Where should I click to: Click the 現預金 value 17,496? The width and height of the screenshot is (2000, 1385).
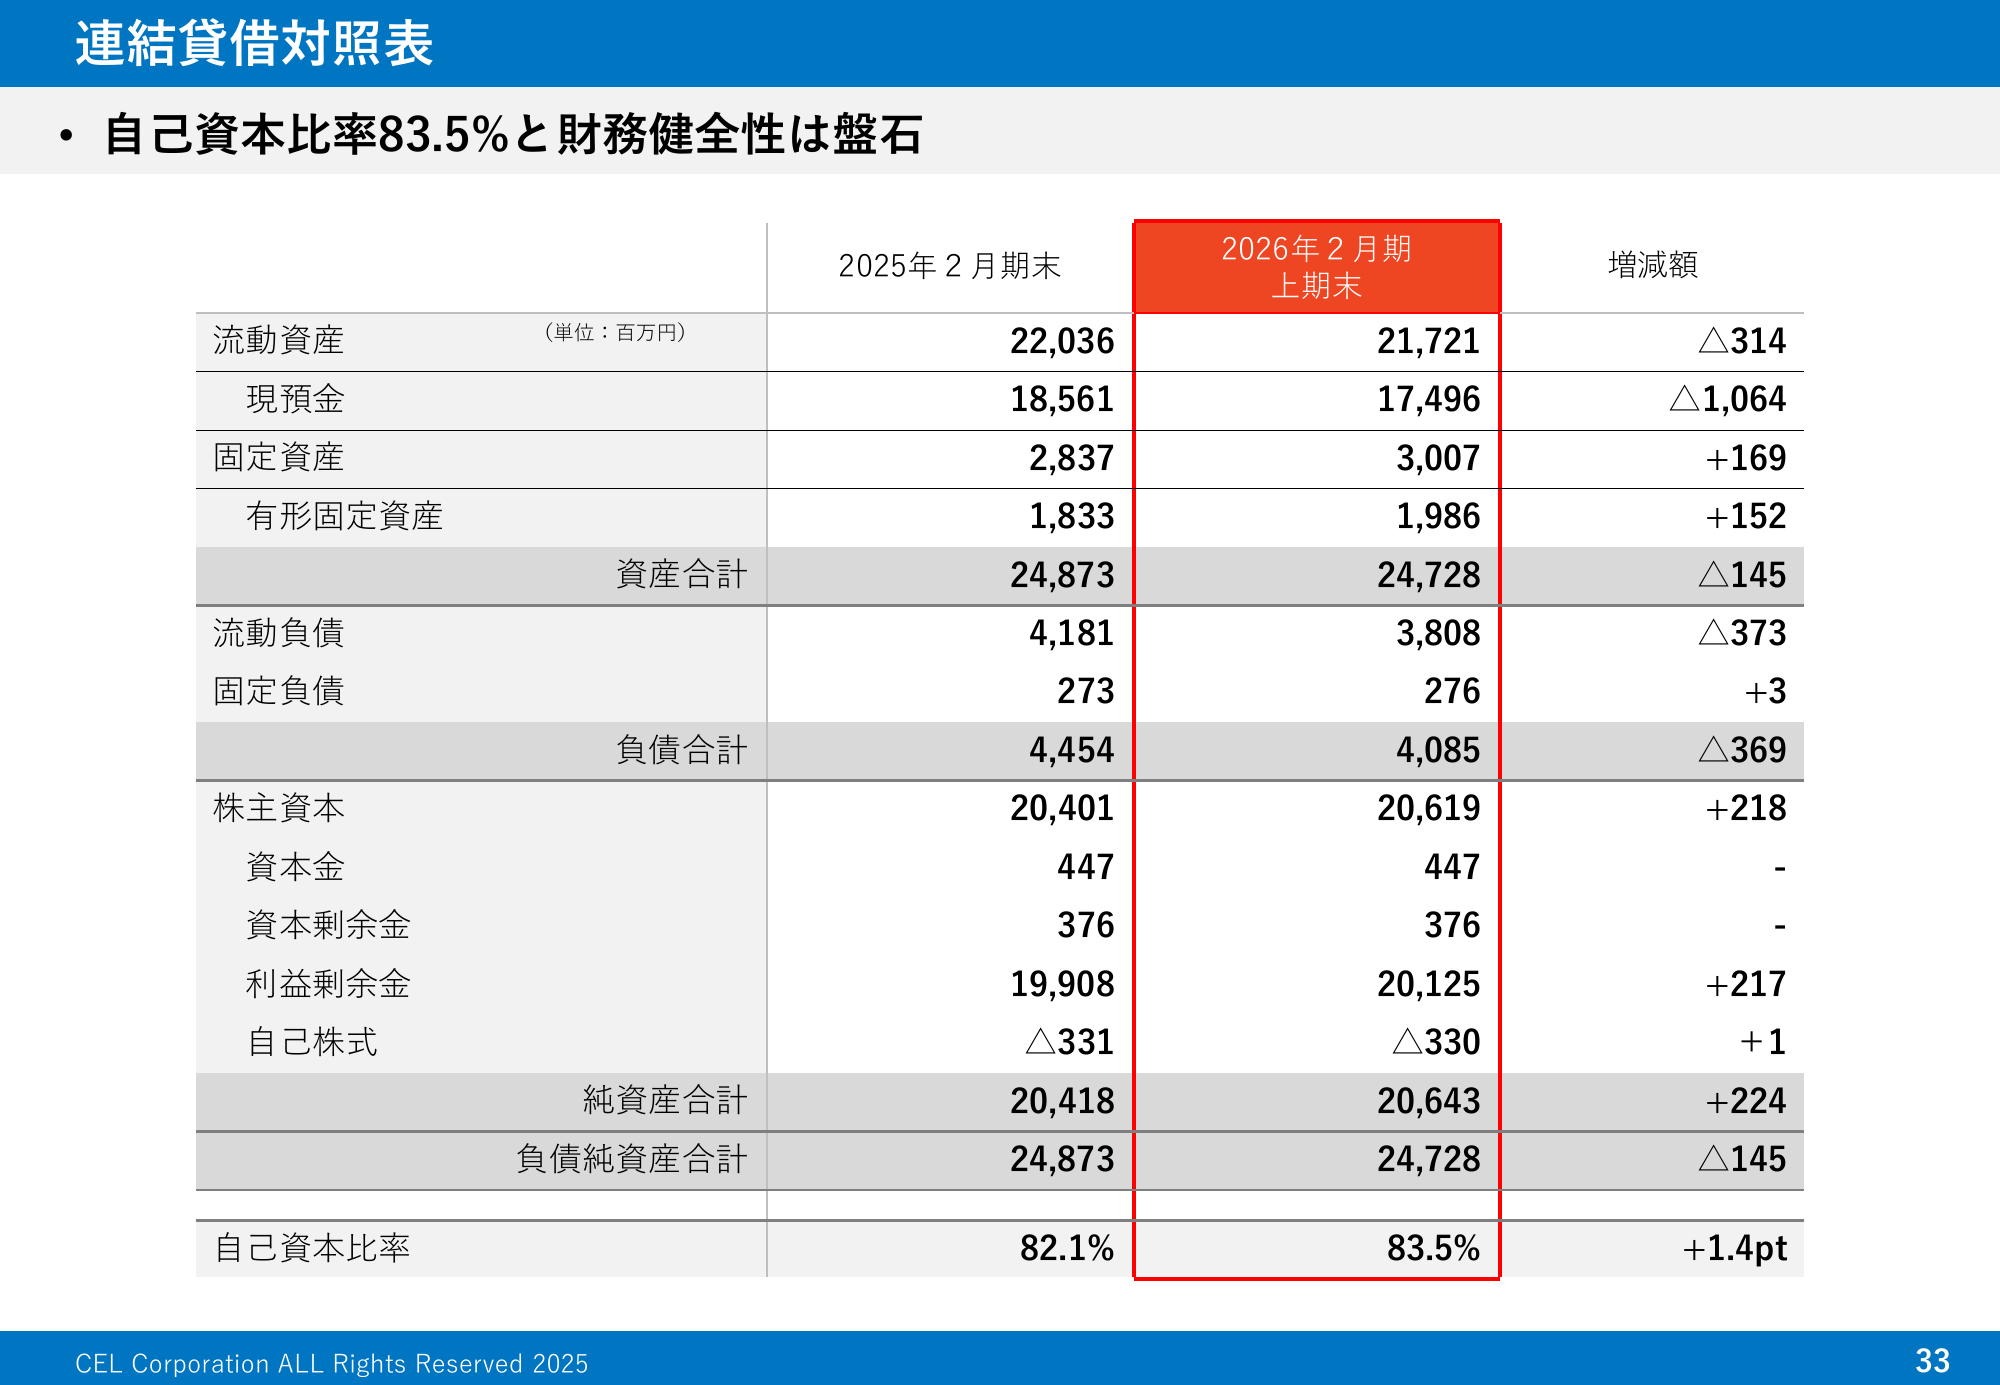pos(1428,400)
